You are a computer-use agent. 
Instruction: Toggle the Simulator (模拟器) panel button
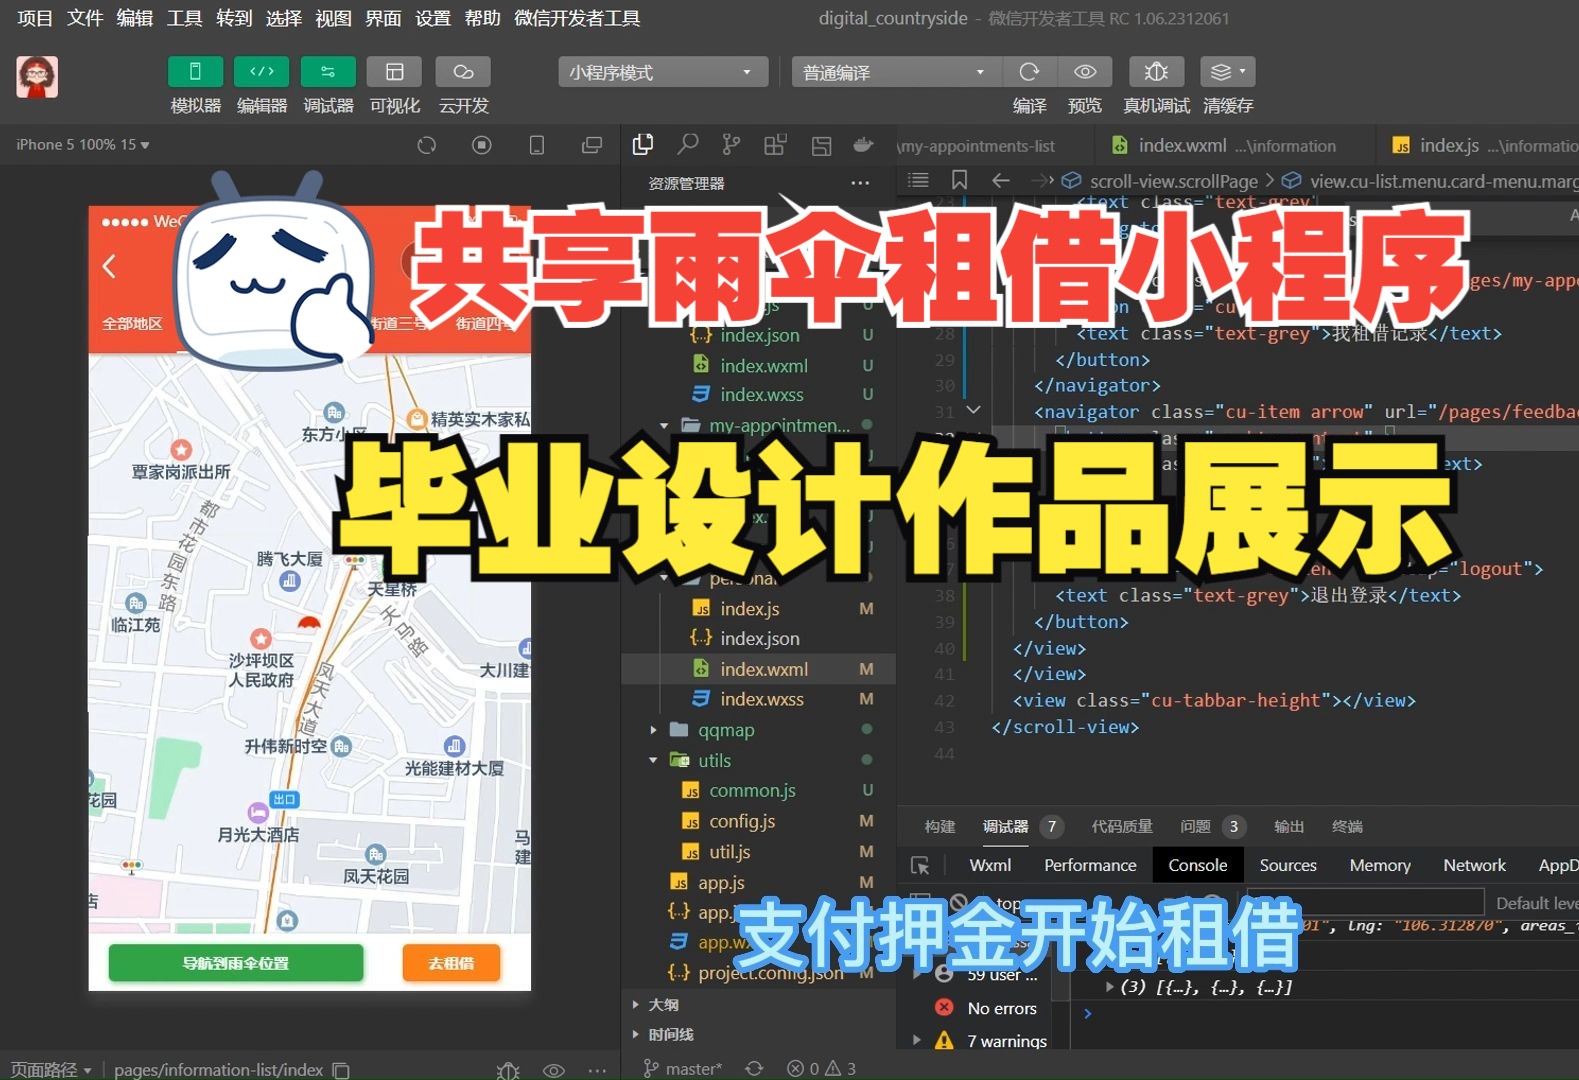195,72
